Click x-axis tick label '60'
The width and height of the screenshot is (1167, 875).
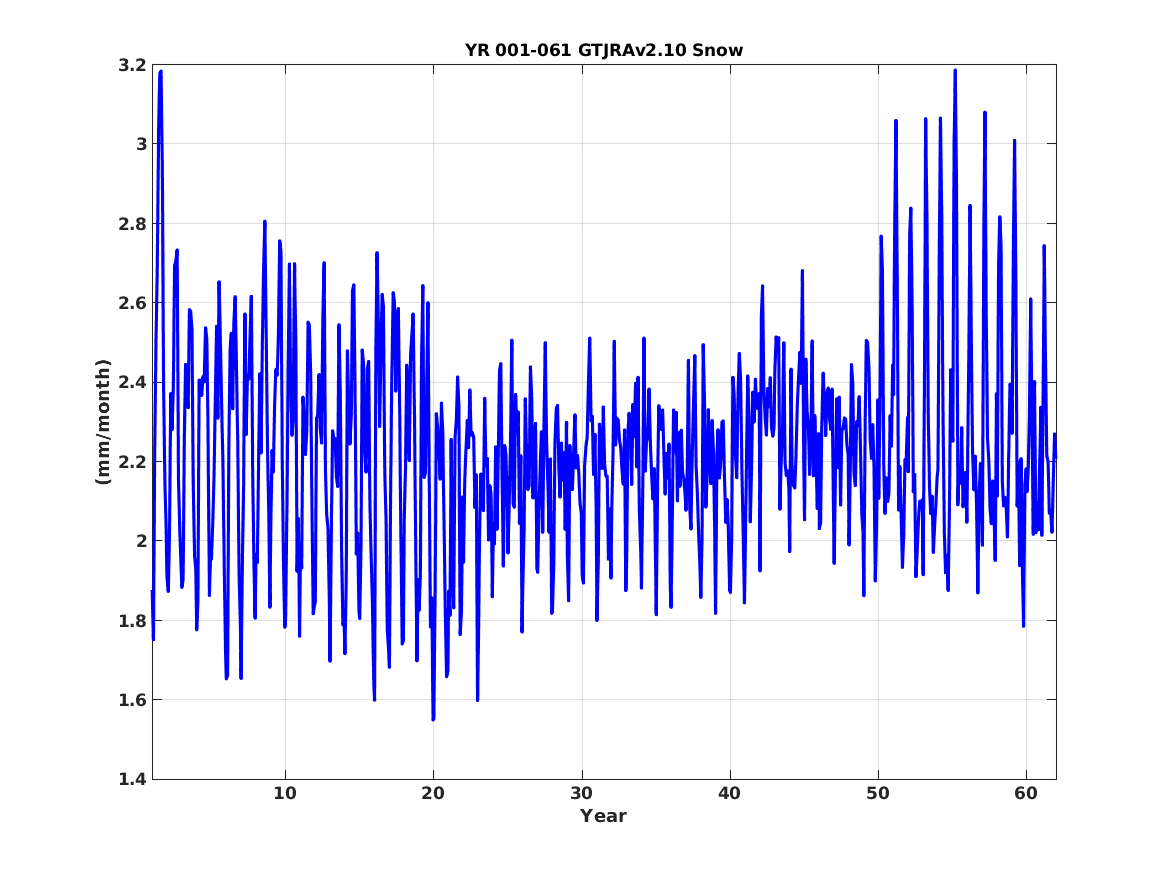click(1026, 794)
